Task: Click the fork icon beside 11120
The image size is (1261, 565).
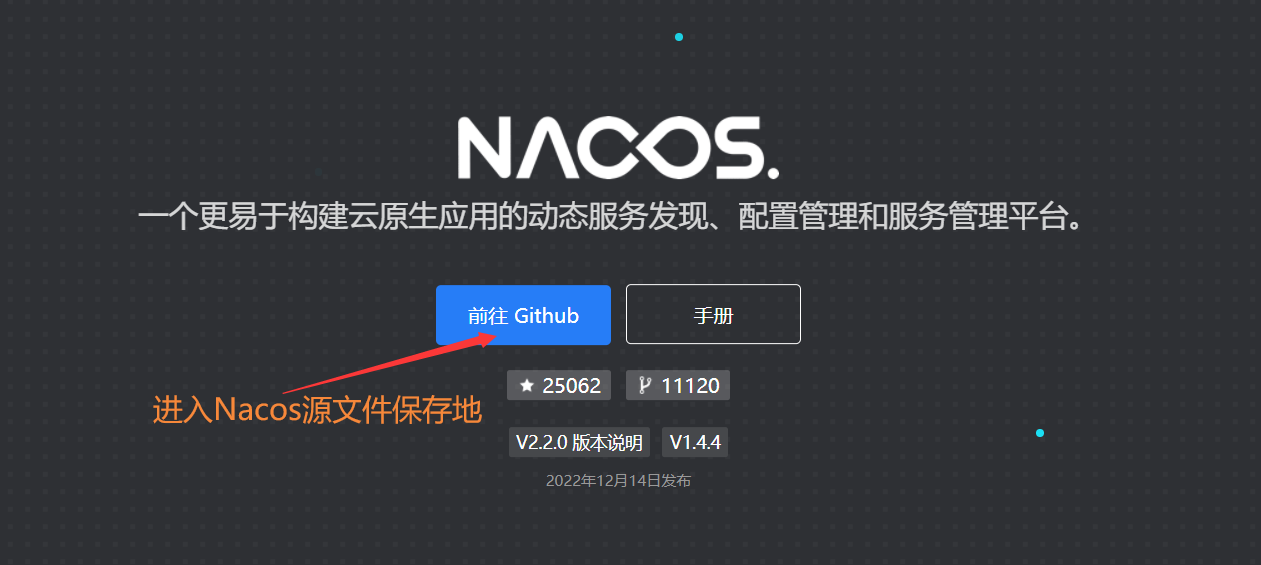Action: tap(645, 385)
